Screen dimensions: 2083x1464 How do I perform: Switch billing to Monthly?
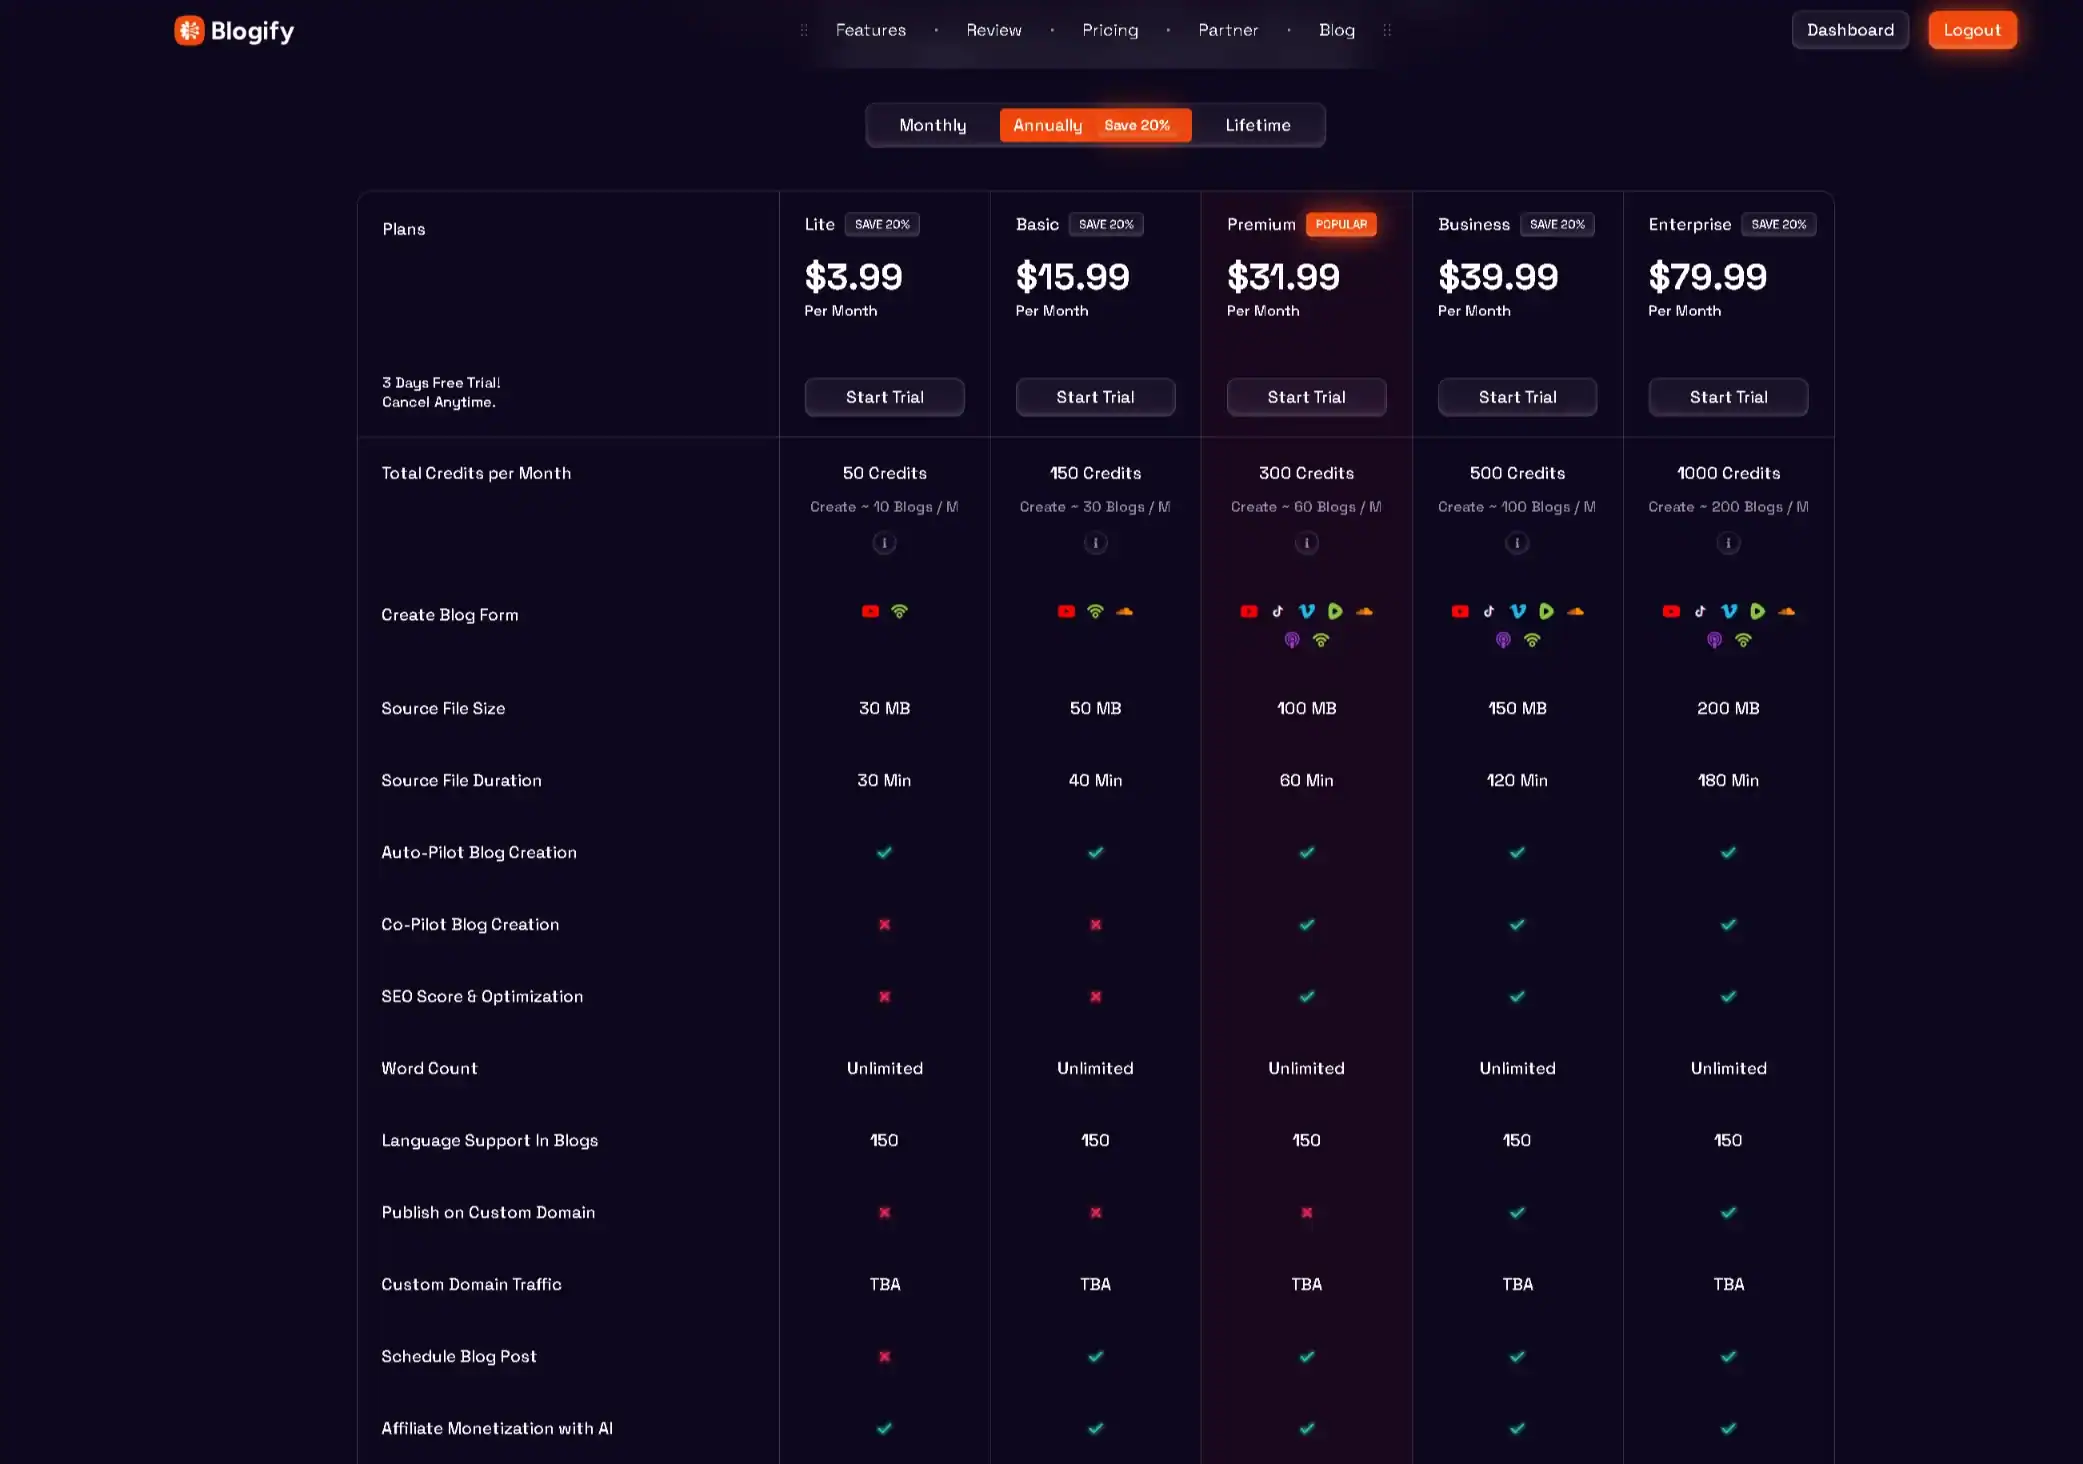point(932,124)
